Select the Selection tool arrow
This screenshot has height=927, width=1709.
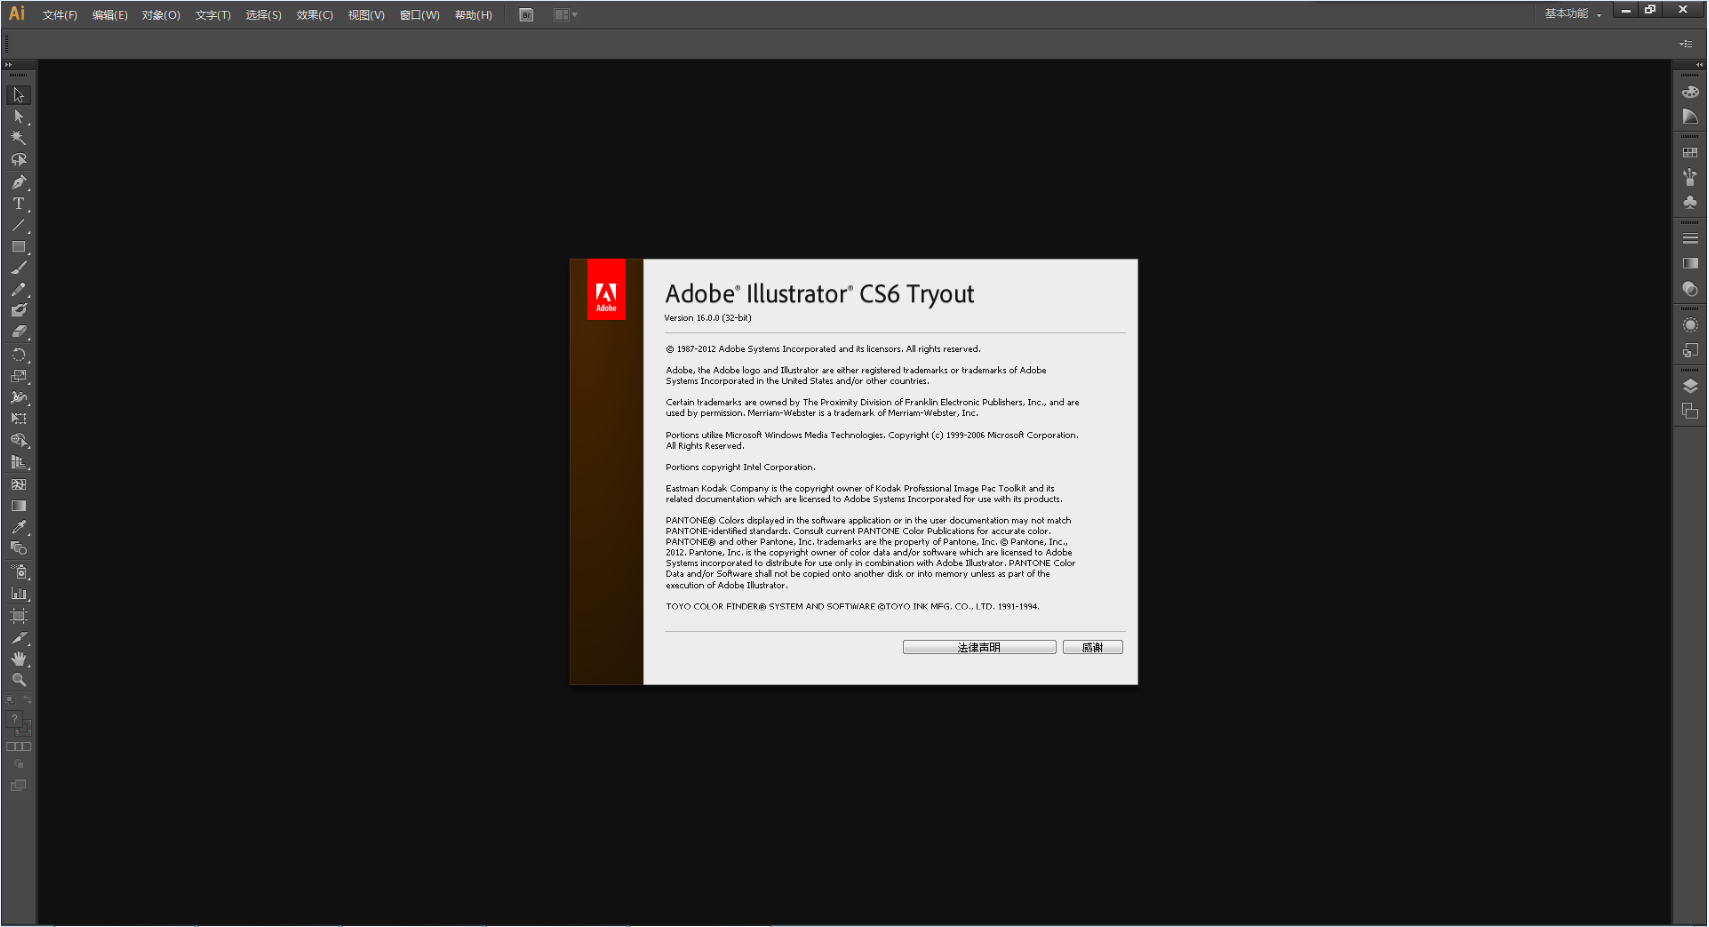point(19,95)
